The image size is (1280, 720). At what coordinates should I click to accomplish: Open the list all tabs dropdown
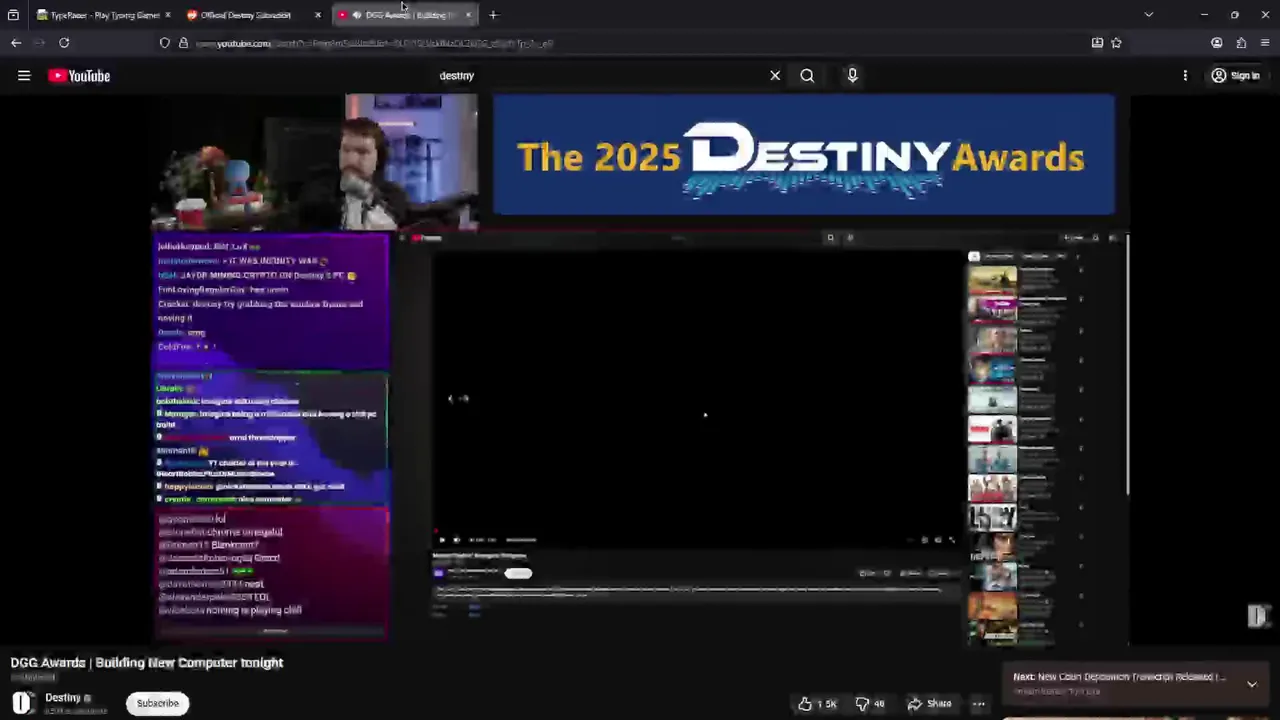[x=1148, y=15]
